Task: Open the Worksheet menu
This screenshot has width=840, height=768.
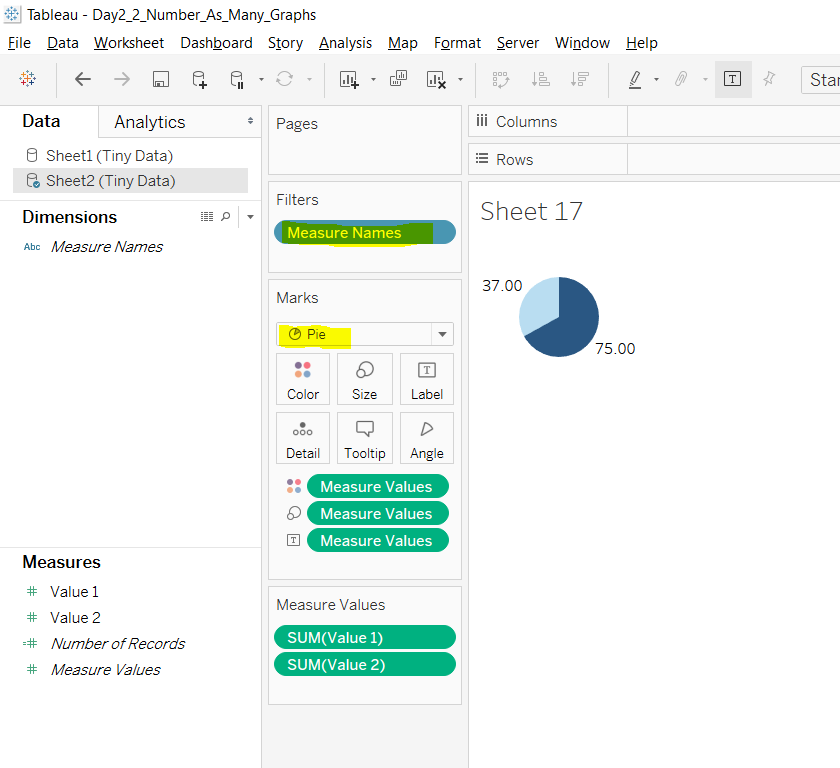Action: [129, 43]
